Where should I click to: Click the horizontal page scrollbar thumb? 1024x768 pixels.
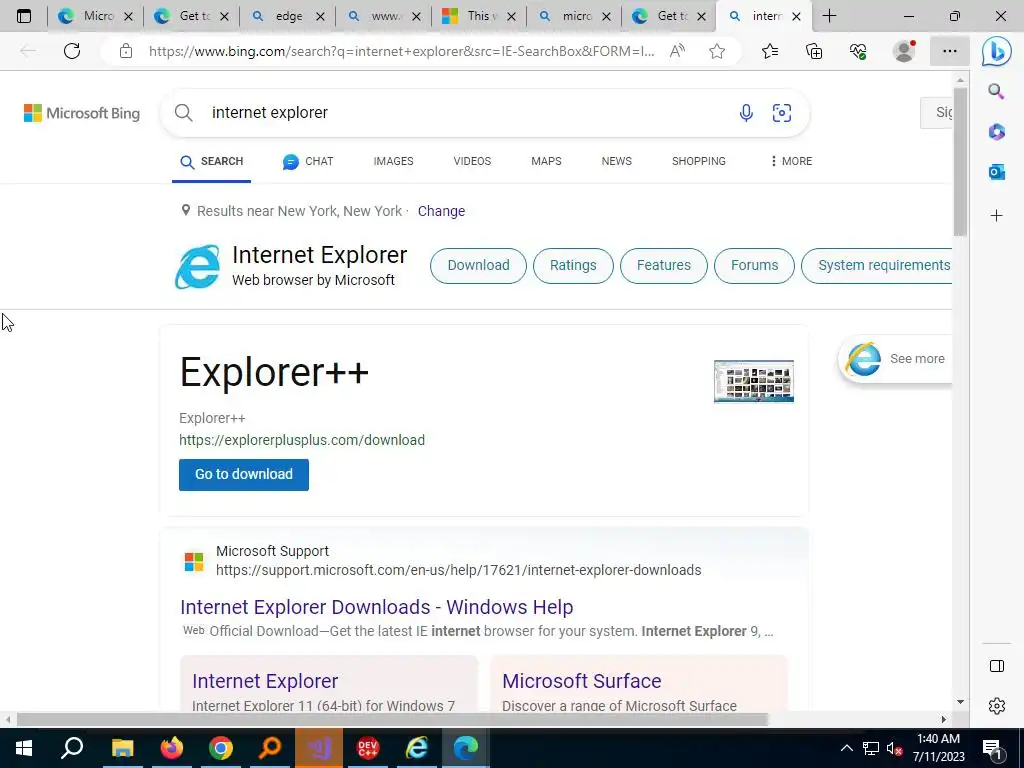pyautogui.click(x=392, y=720)
